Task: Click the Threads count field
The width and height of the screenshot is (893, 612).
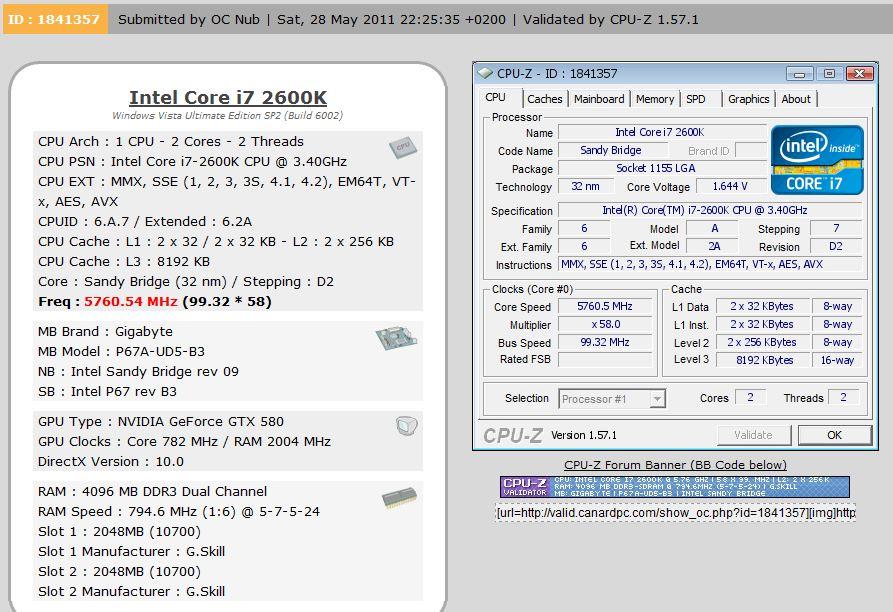Action: pyautogui.click(x=843, y=397)
